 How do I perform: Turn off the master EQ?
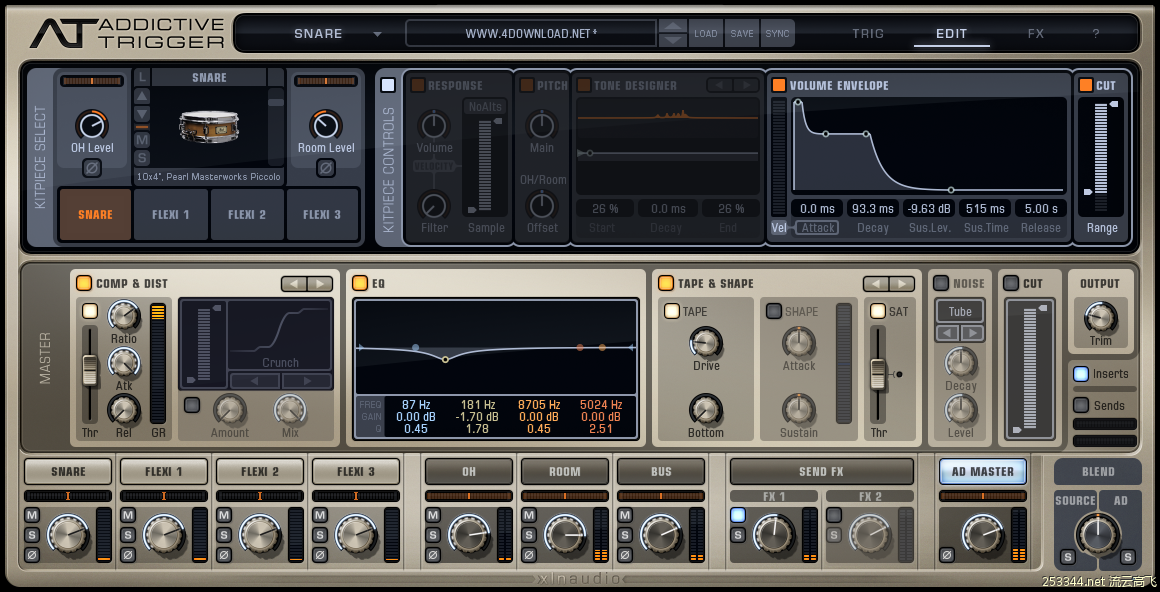360,283
